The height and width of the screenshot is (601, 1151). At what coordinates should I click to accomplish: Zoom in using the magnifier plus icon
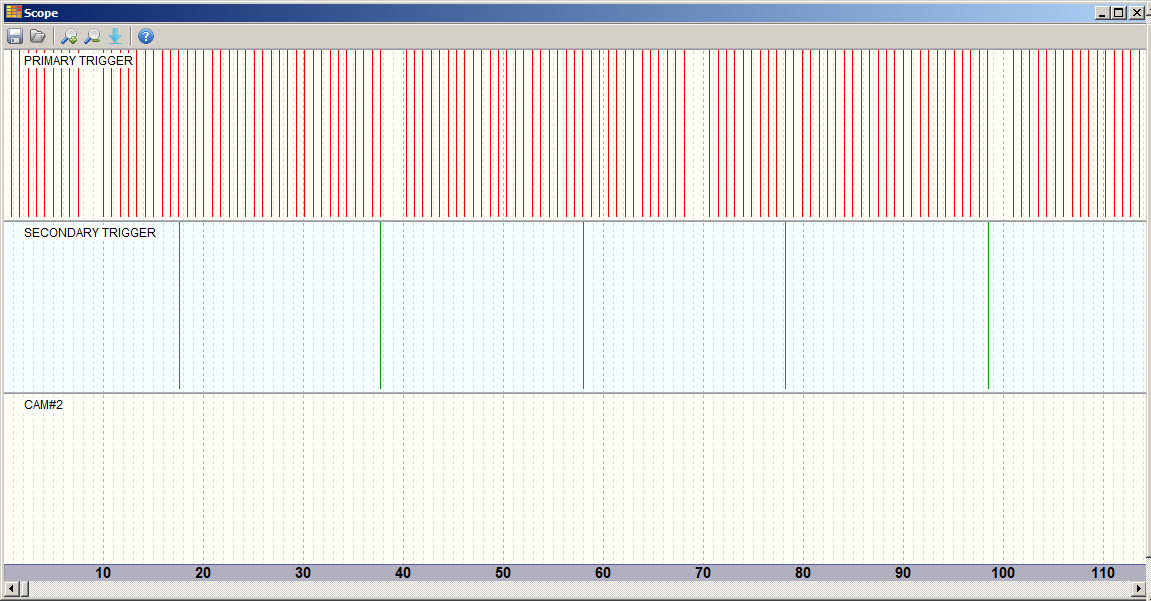(69, 37)
